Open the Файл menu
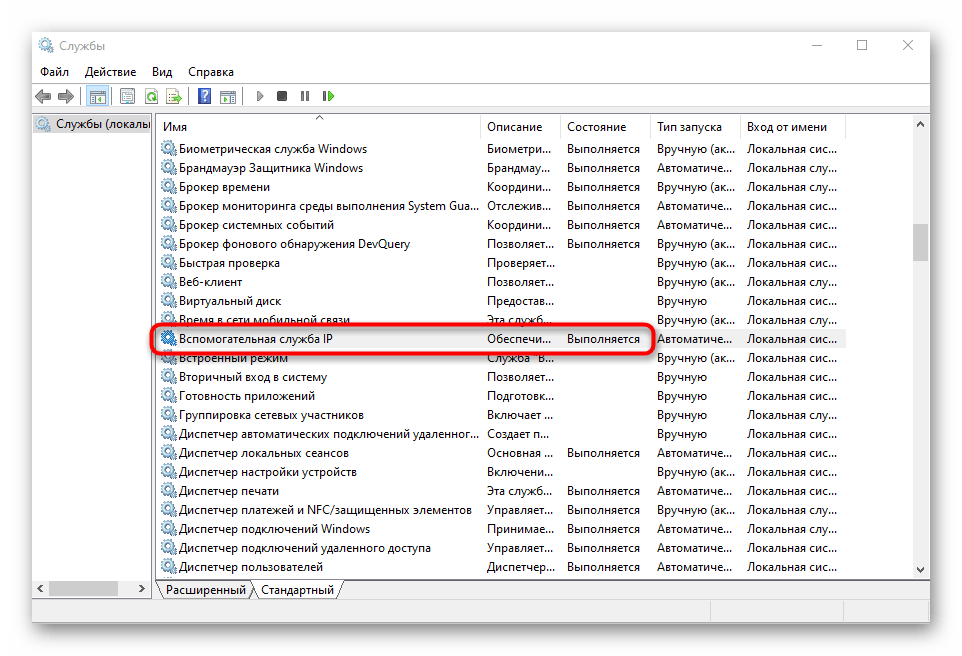 [x=54, y=72]
